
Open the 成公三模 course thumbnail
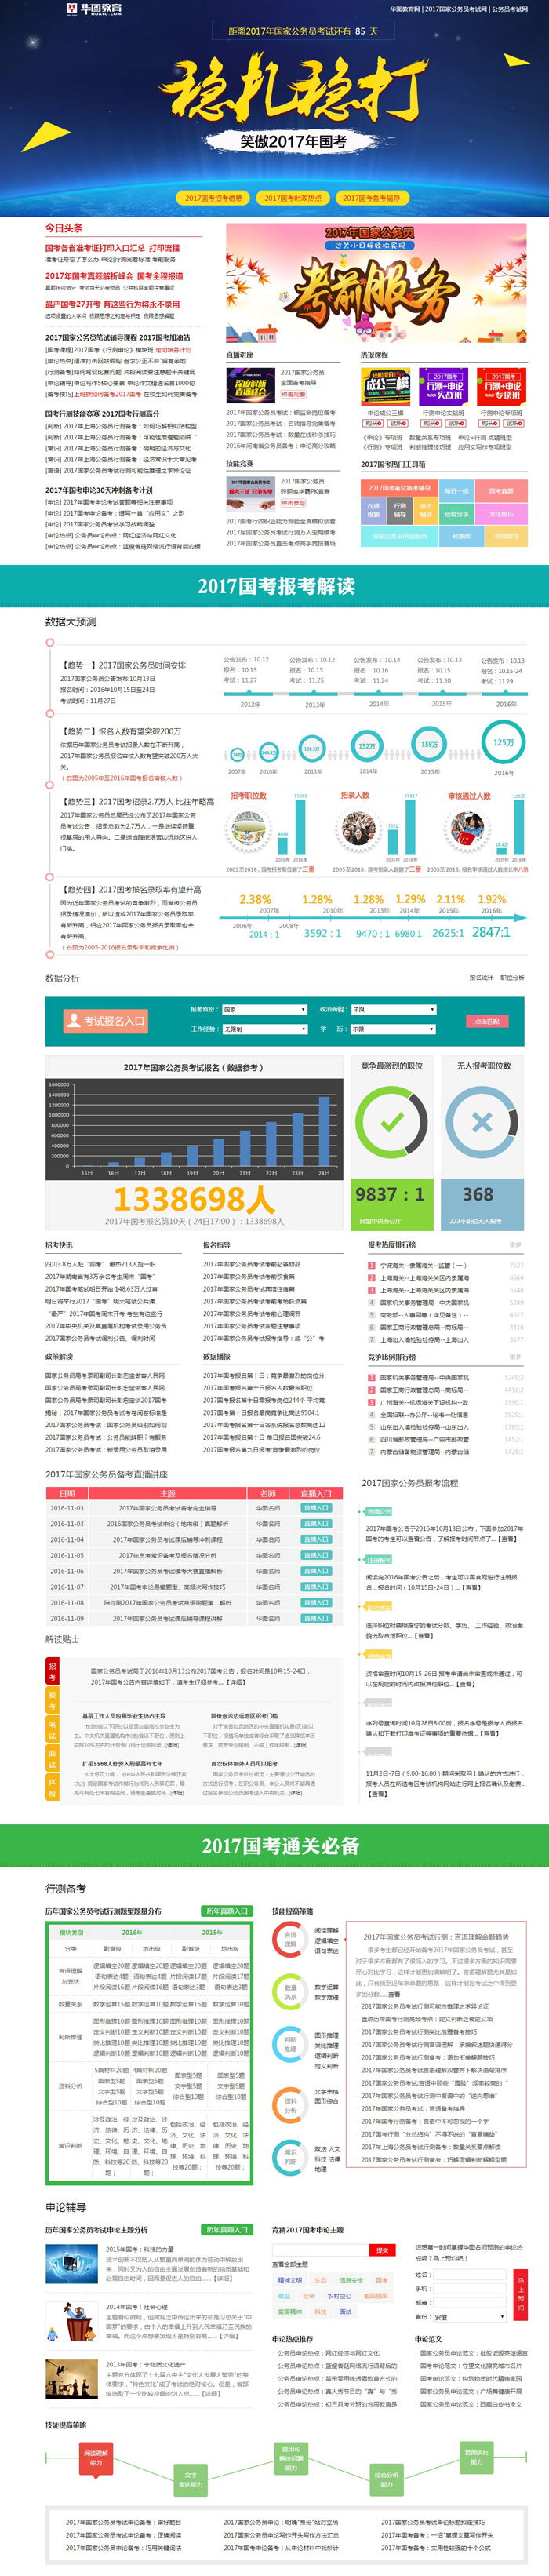tap(385, 386)
